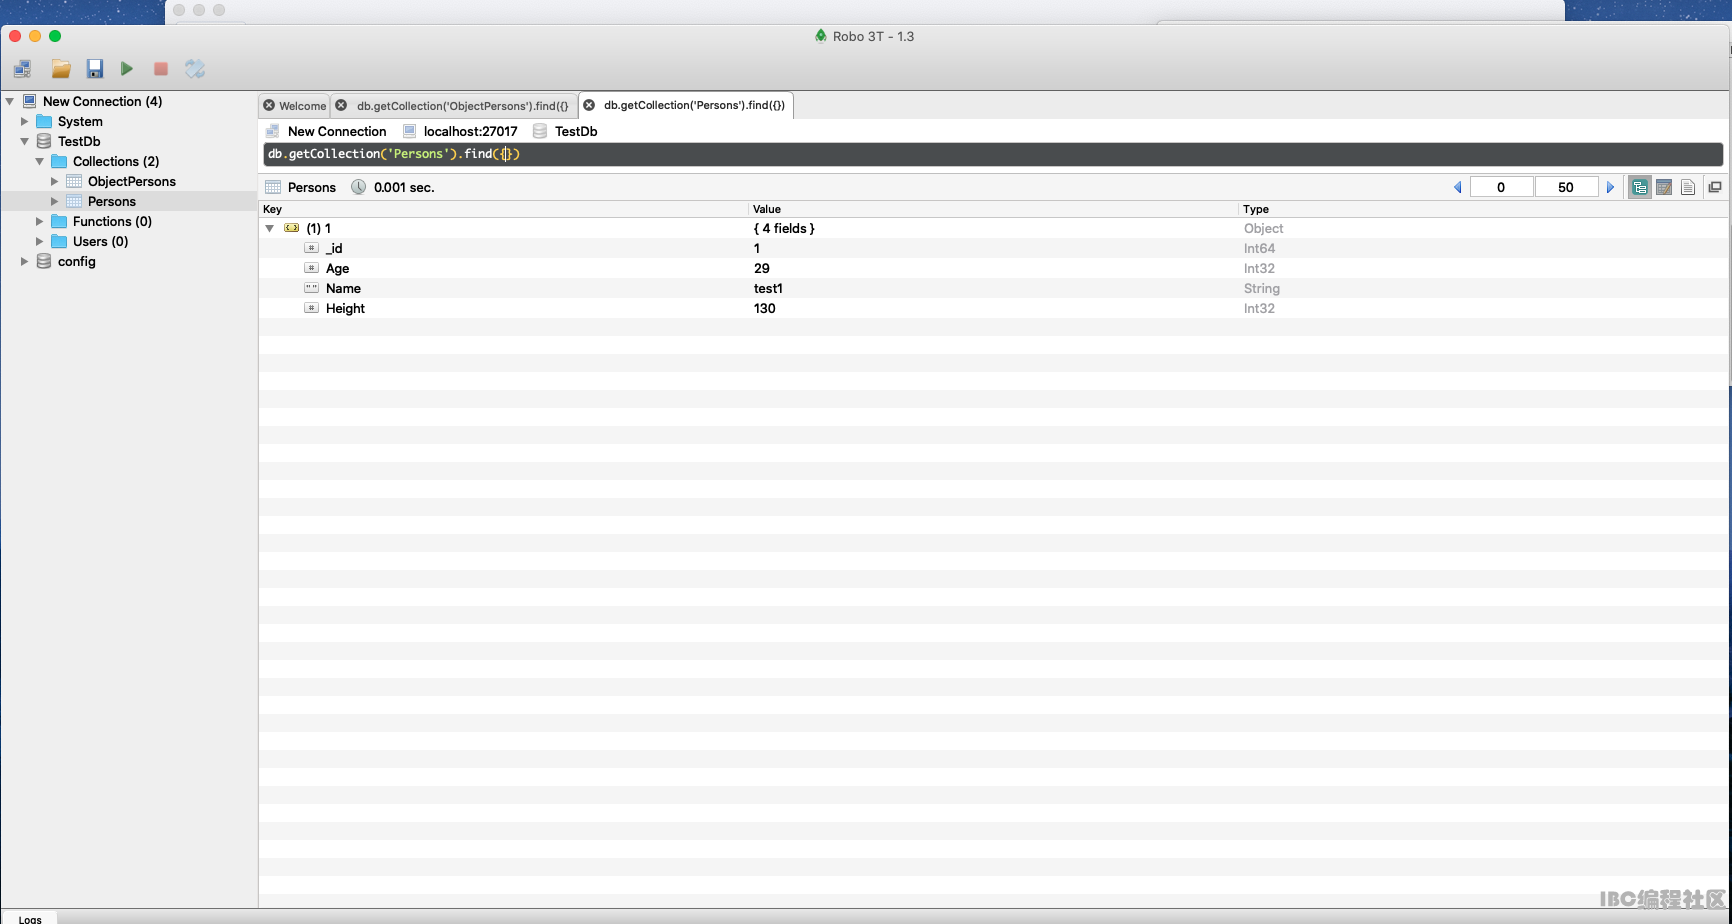Viewport: 1732px width, 924px height.
Task: Run query with green play icon
Action: [127, 69]
